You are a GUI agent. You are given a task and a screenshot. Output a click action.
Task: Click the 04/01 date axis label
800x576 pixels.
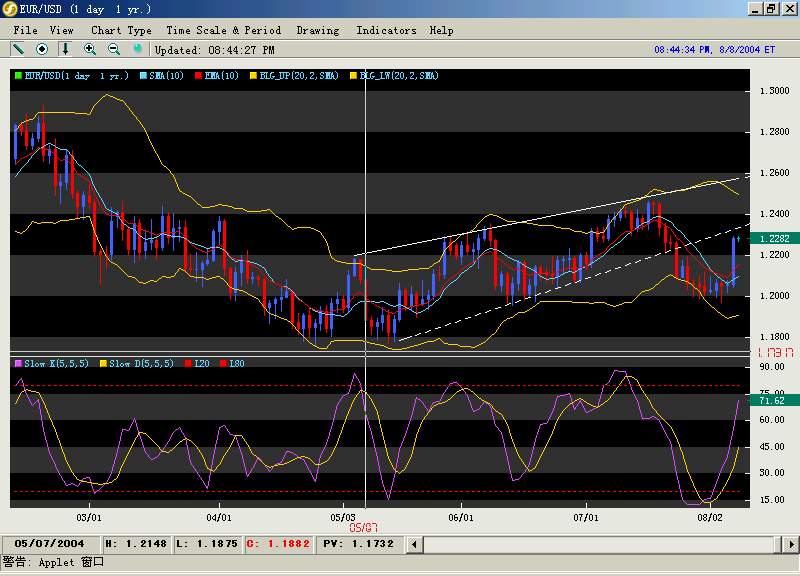[219, 517]
